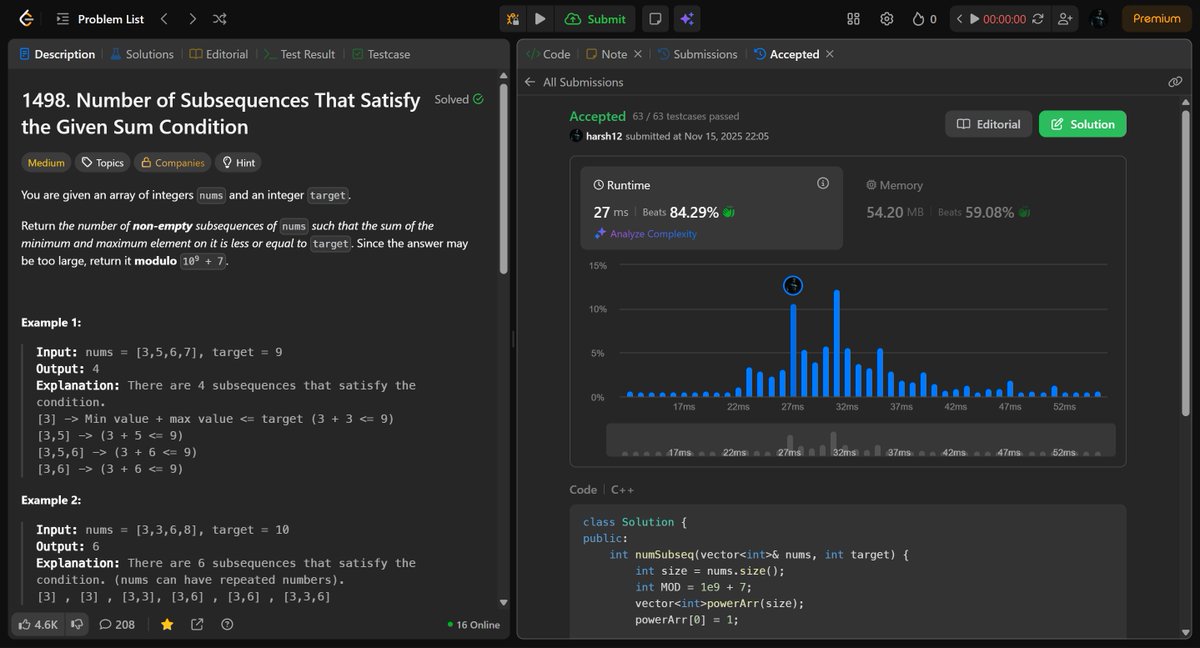1200x648 pixels.
Task: Switch to the Note tab
Action: click(606, 54)
